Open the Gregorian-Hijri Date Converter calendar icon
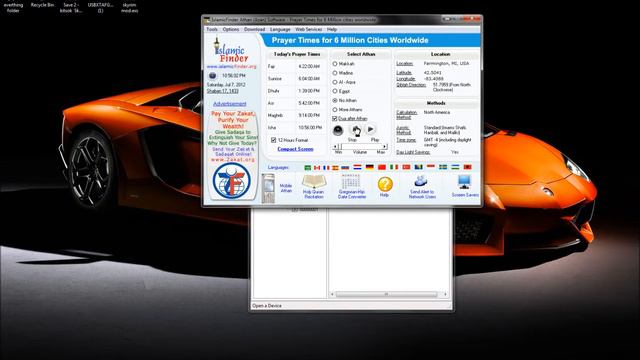The width and height of the screenshot is (640, 360). coord(351,181)
